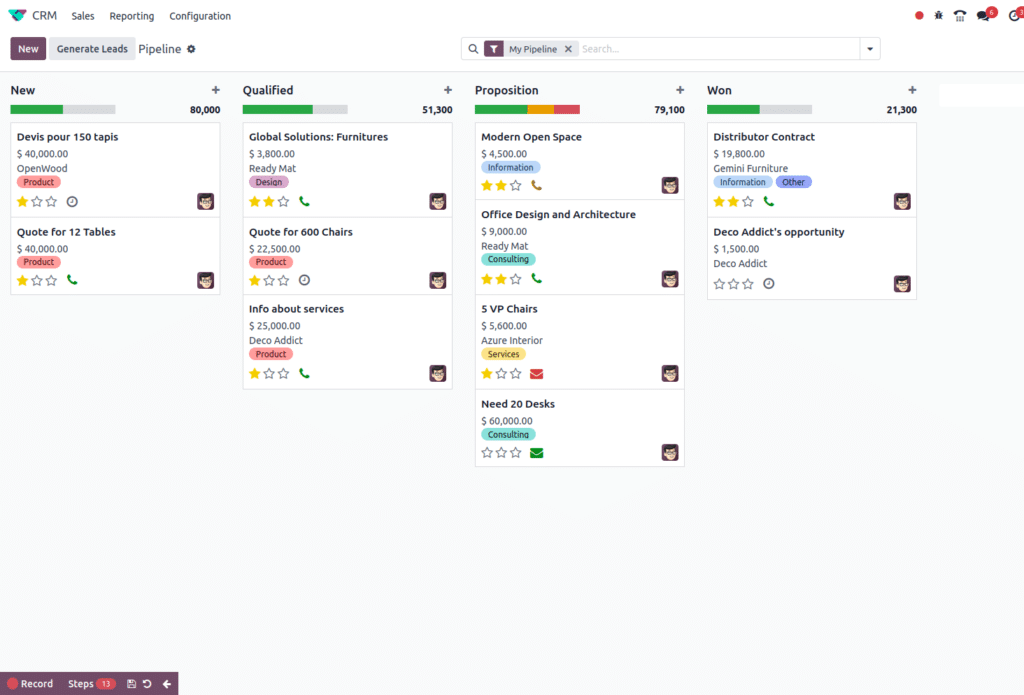The image size is (1024, 695).
Task: Set second star on Quote for 12 Tables
Action: tap(37, 280)
